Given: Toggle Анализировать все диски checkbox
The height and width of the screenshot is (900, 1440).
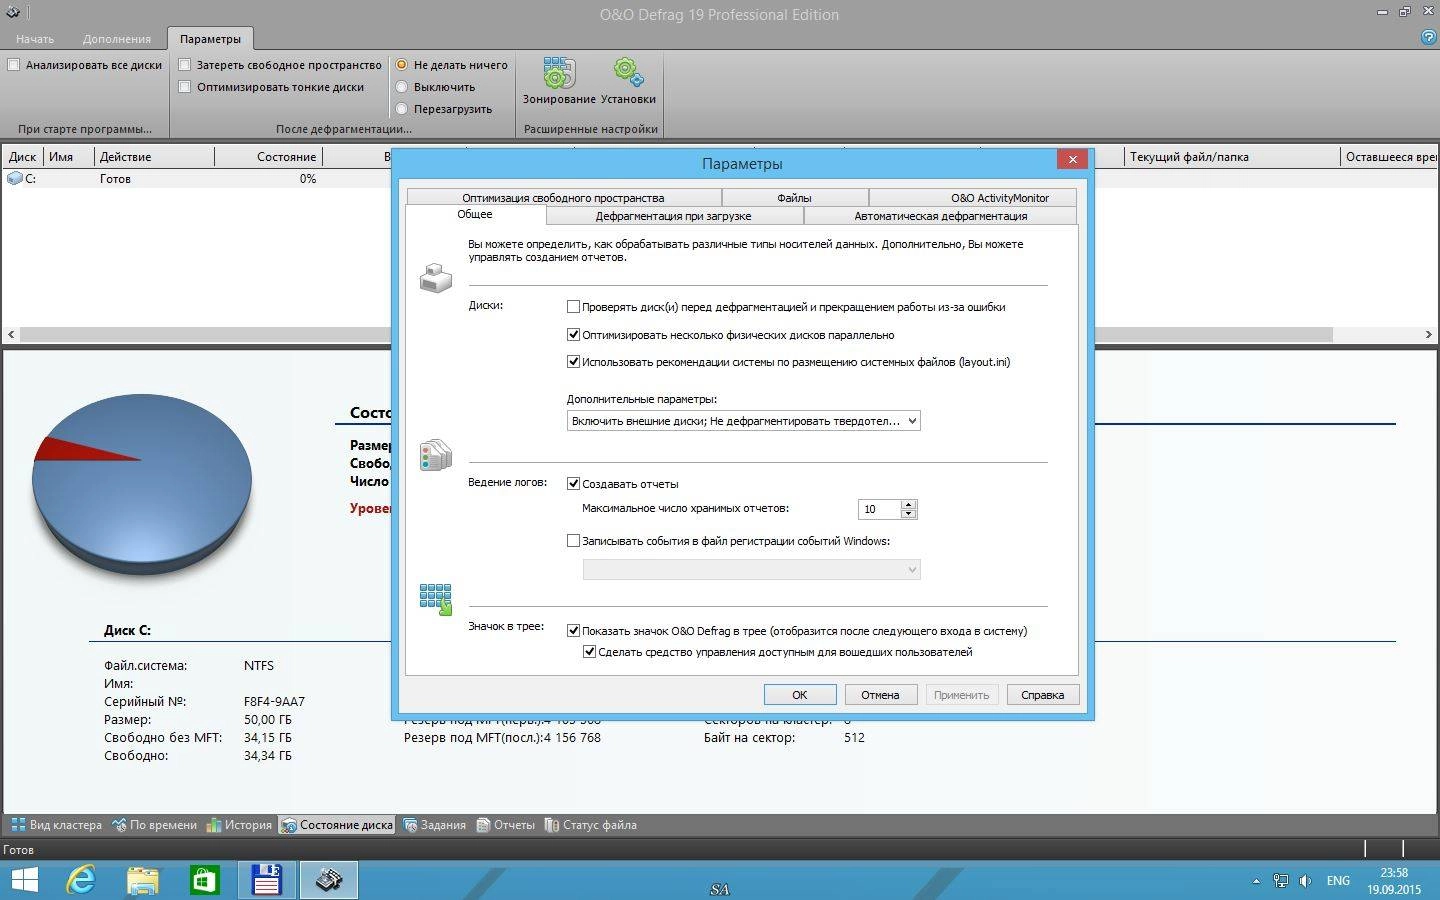Looking at the screenshot, I should 14,65.
